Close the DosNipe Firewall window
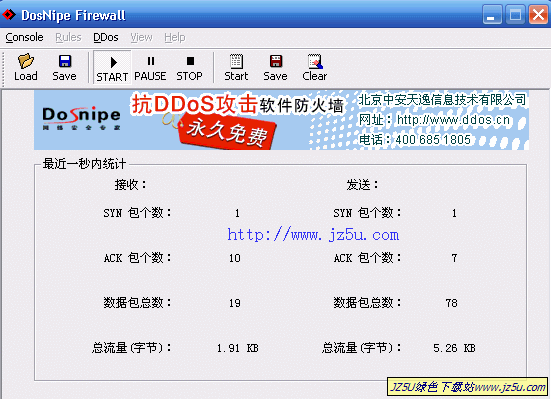Viewport: 551px width, 399px height. pos(538,15)
